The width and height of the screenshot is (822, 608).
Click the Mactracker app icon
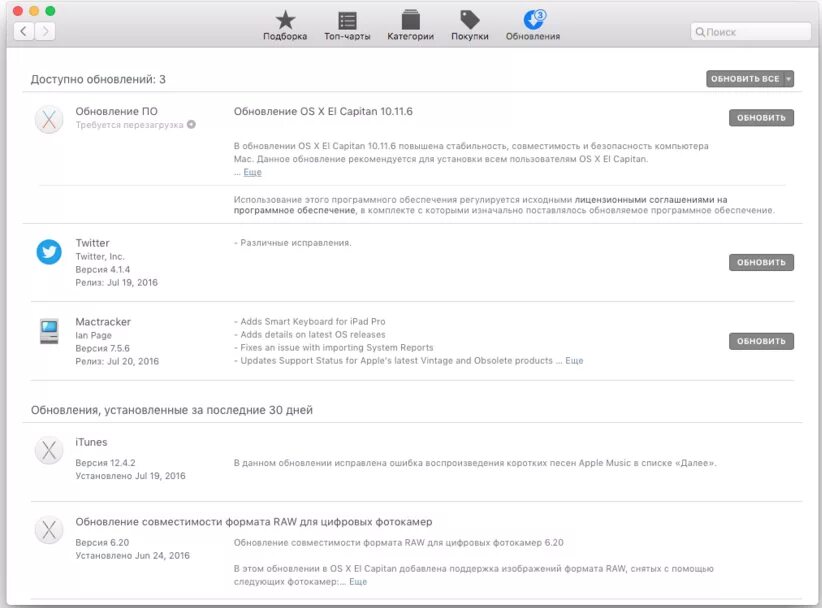point(49,331)
